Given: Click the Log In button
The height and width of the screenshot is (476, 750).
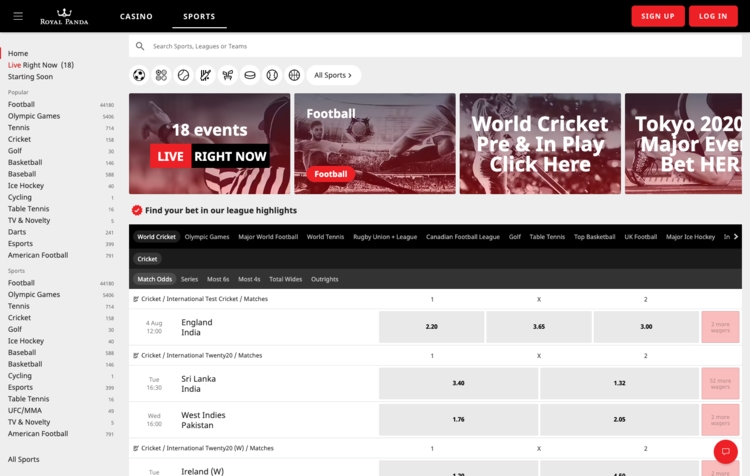Looking at the screenshot, I should coord(713,16).
